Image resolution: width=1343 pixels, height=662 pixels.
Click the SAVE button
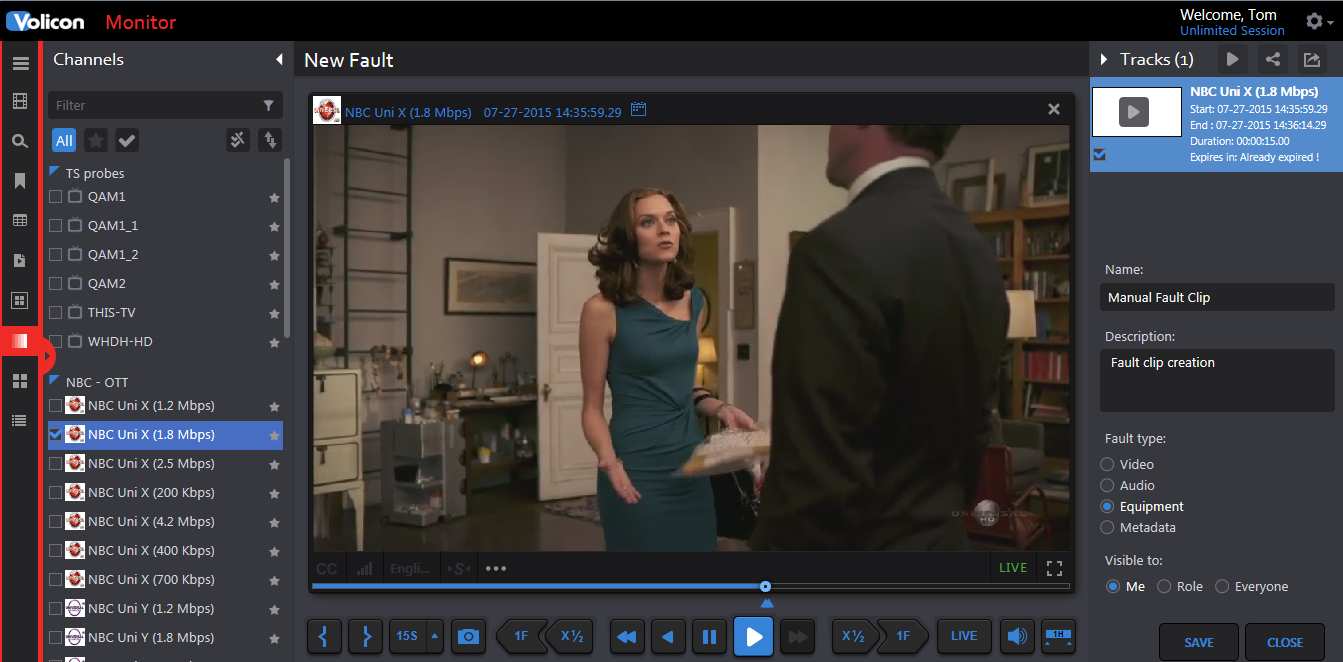tap(1199, 642)
